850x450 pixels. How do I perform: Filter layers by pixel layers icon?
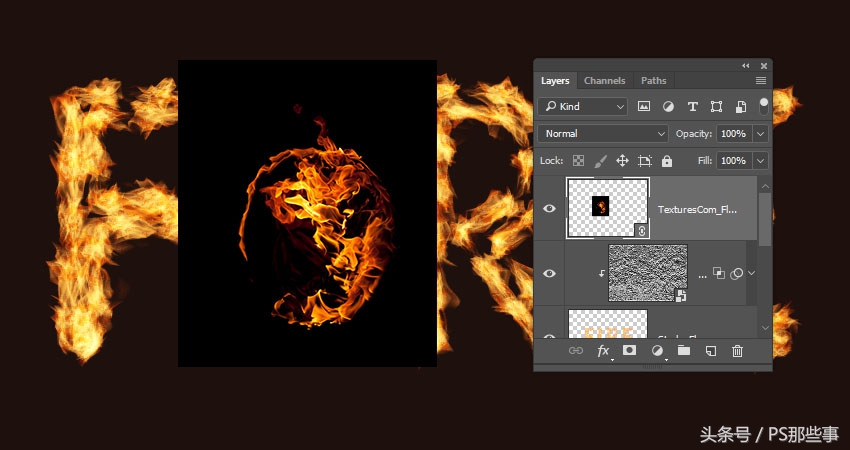(643, 107)
